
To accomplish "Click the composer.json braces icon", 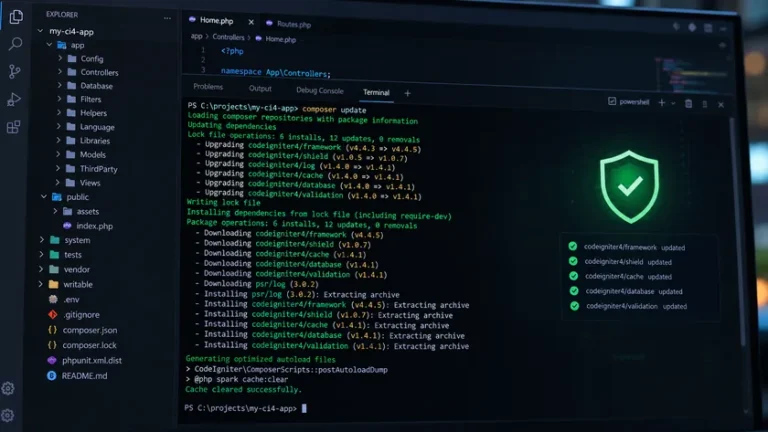I will click(52, 330).
